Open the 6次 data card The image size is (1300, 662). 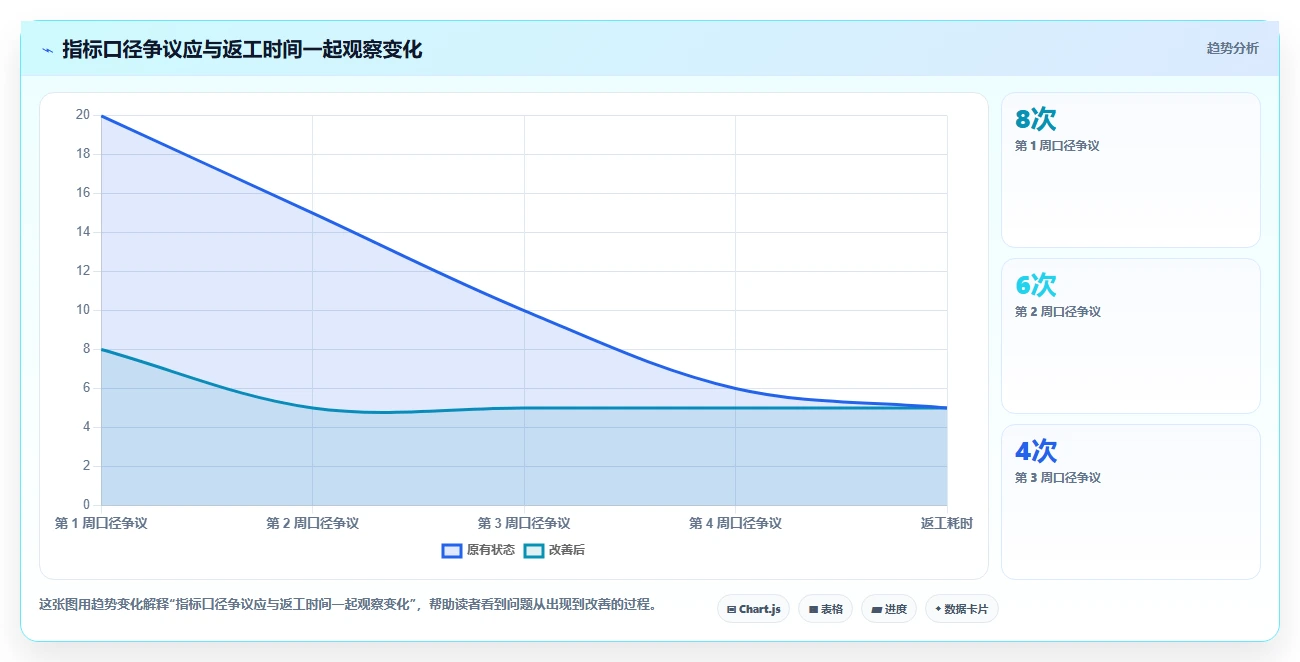1130,336
